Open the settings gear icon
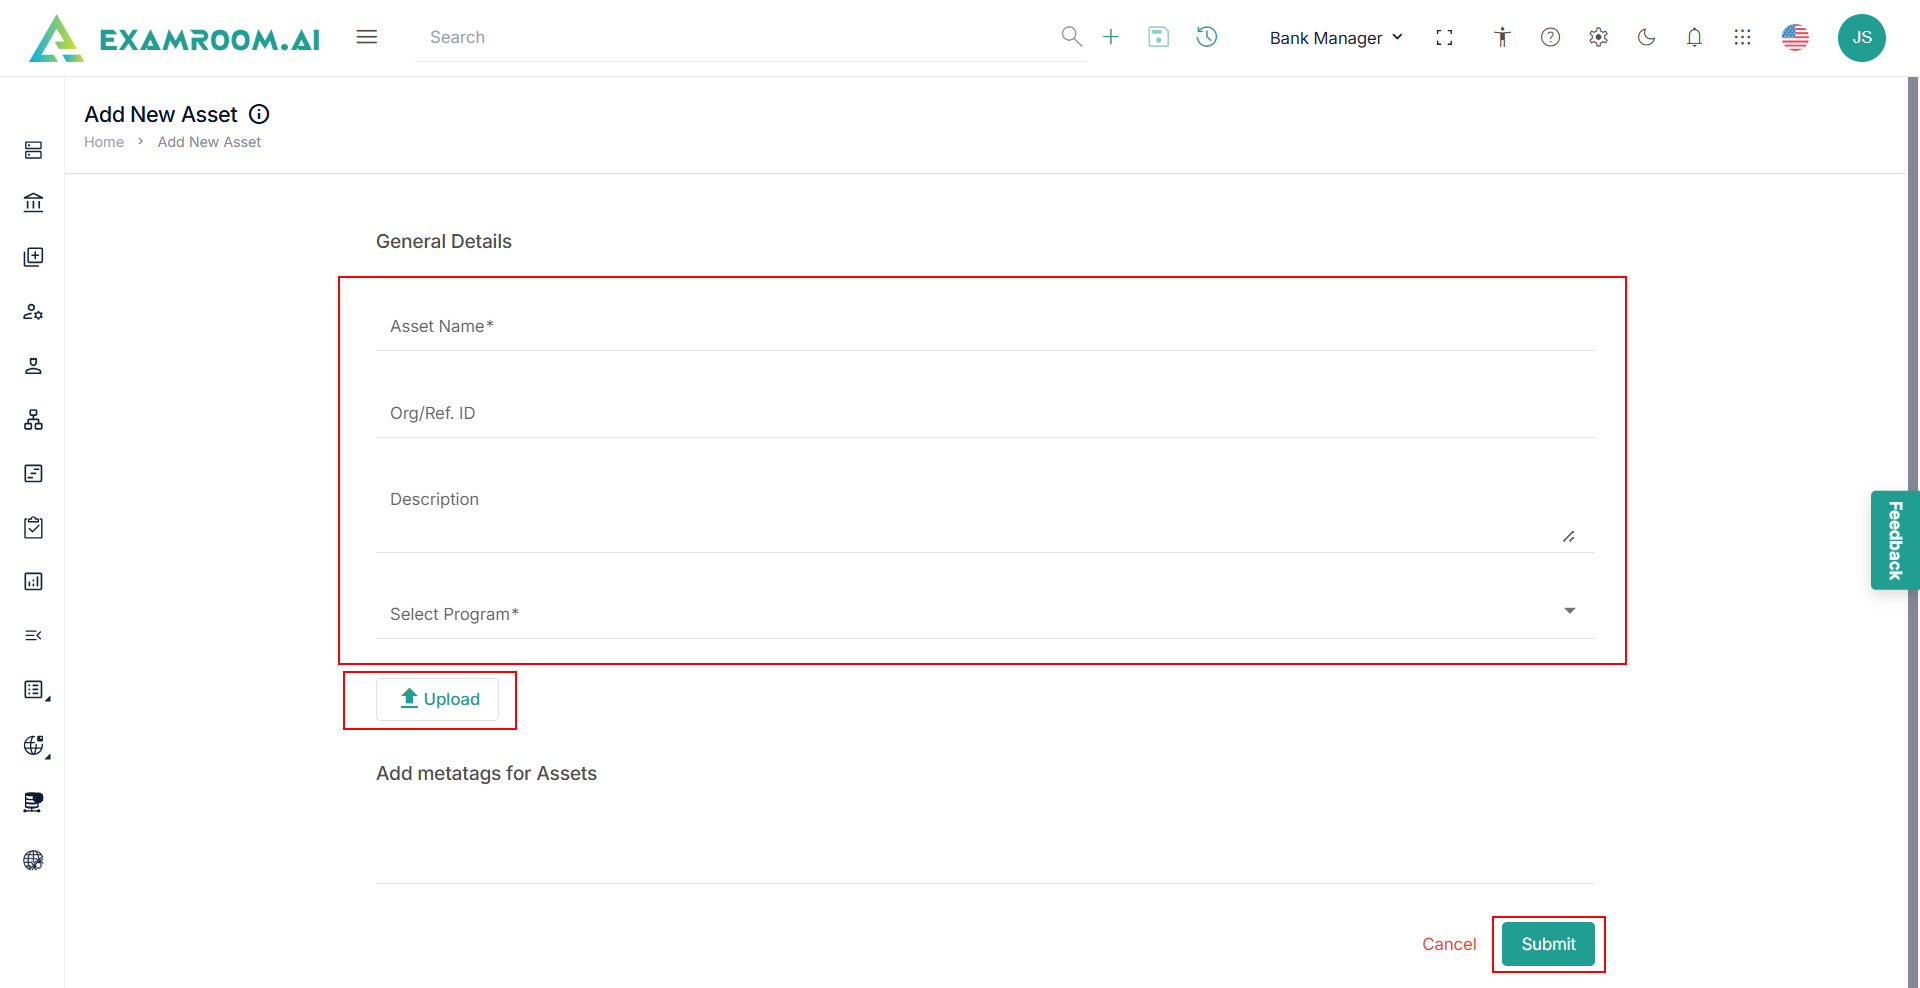Image resolution: width=1920 pixels, height=988 pixels. [x=1598, y=37]
